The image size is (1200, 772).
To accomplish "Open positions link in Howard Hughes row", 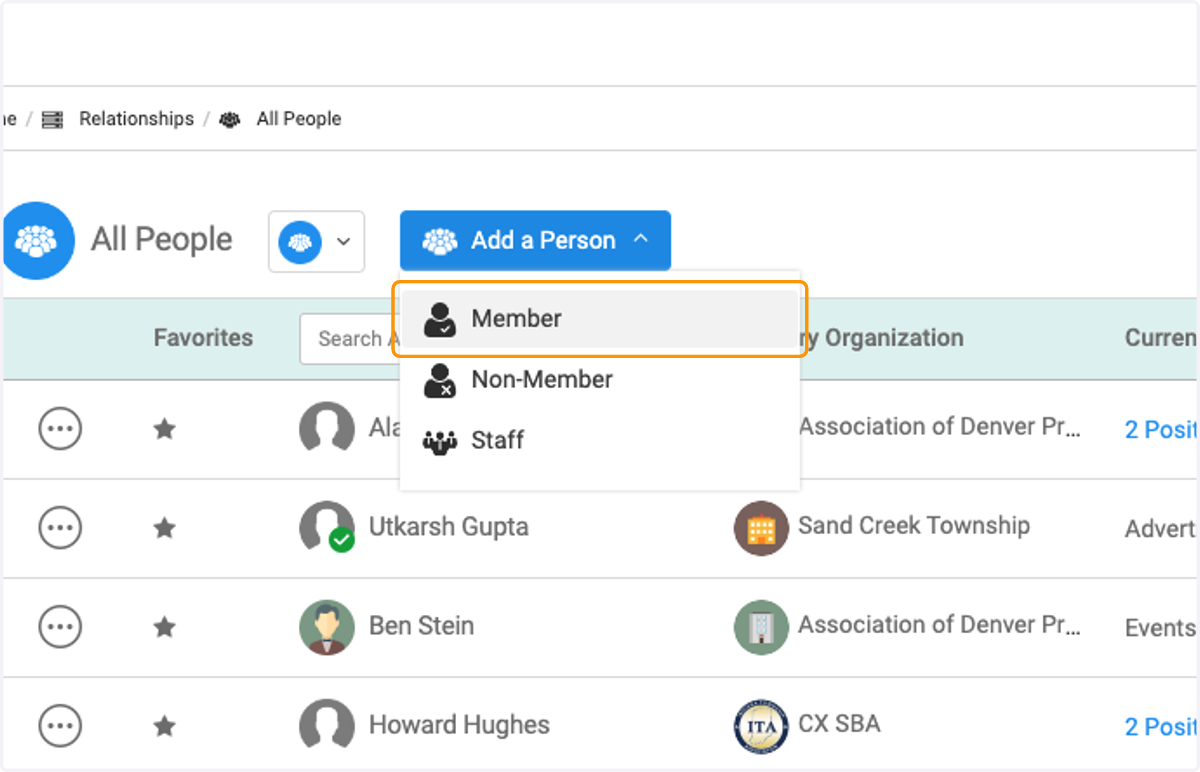I will 1161,727.
